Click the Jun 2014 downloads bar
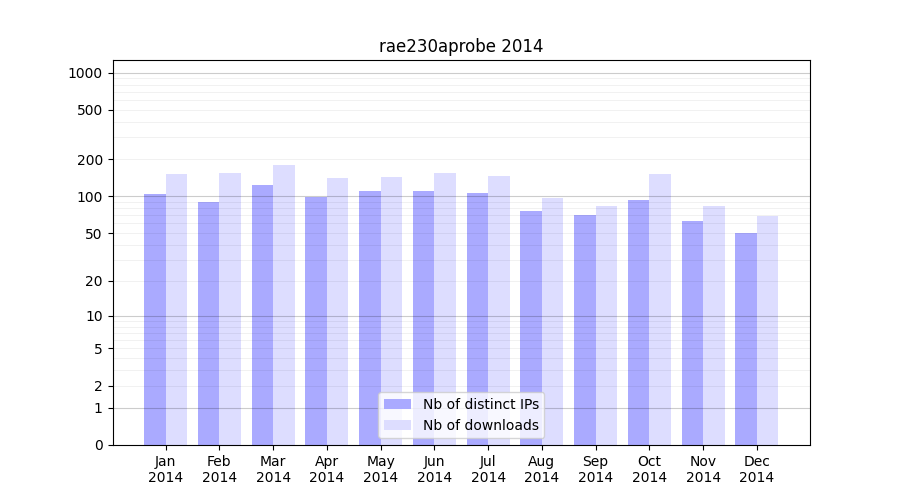The width and height of the screenshot is (900, 500). (445, 309)
